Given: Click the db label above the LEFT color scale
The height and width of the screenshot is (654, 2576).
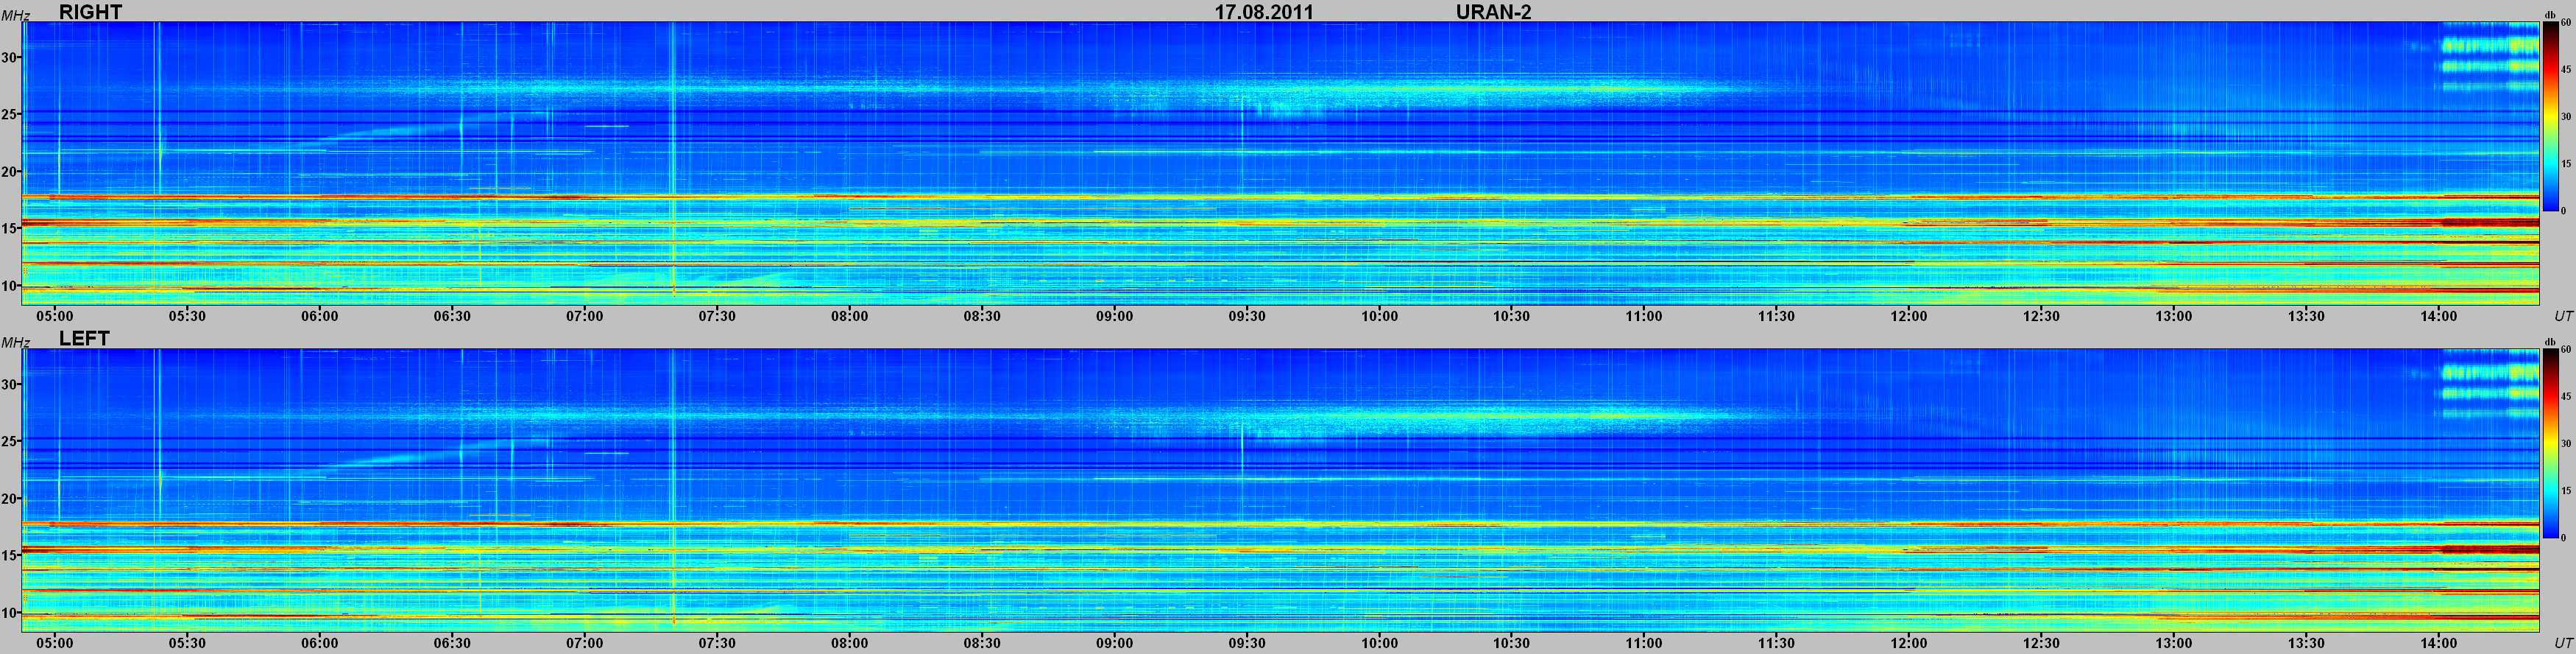Looking at the screenshot, I should click(2550, 343).
